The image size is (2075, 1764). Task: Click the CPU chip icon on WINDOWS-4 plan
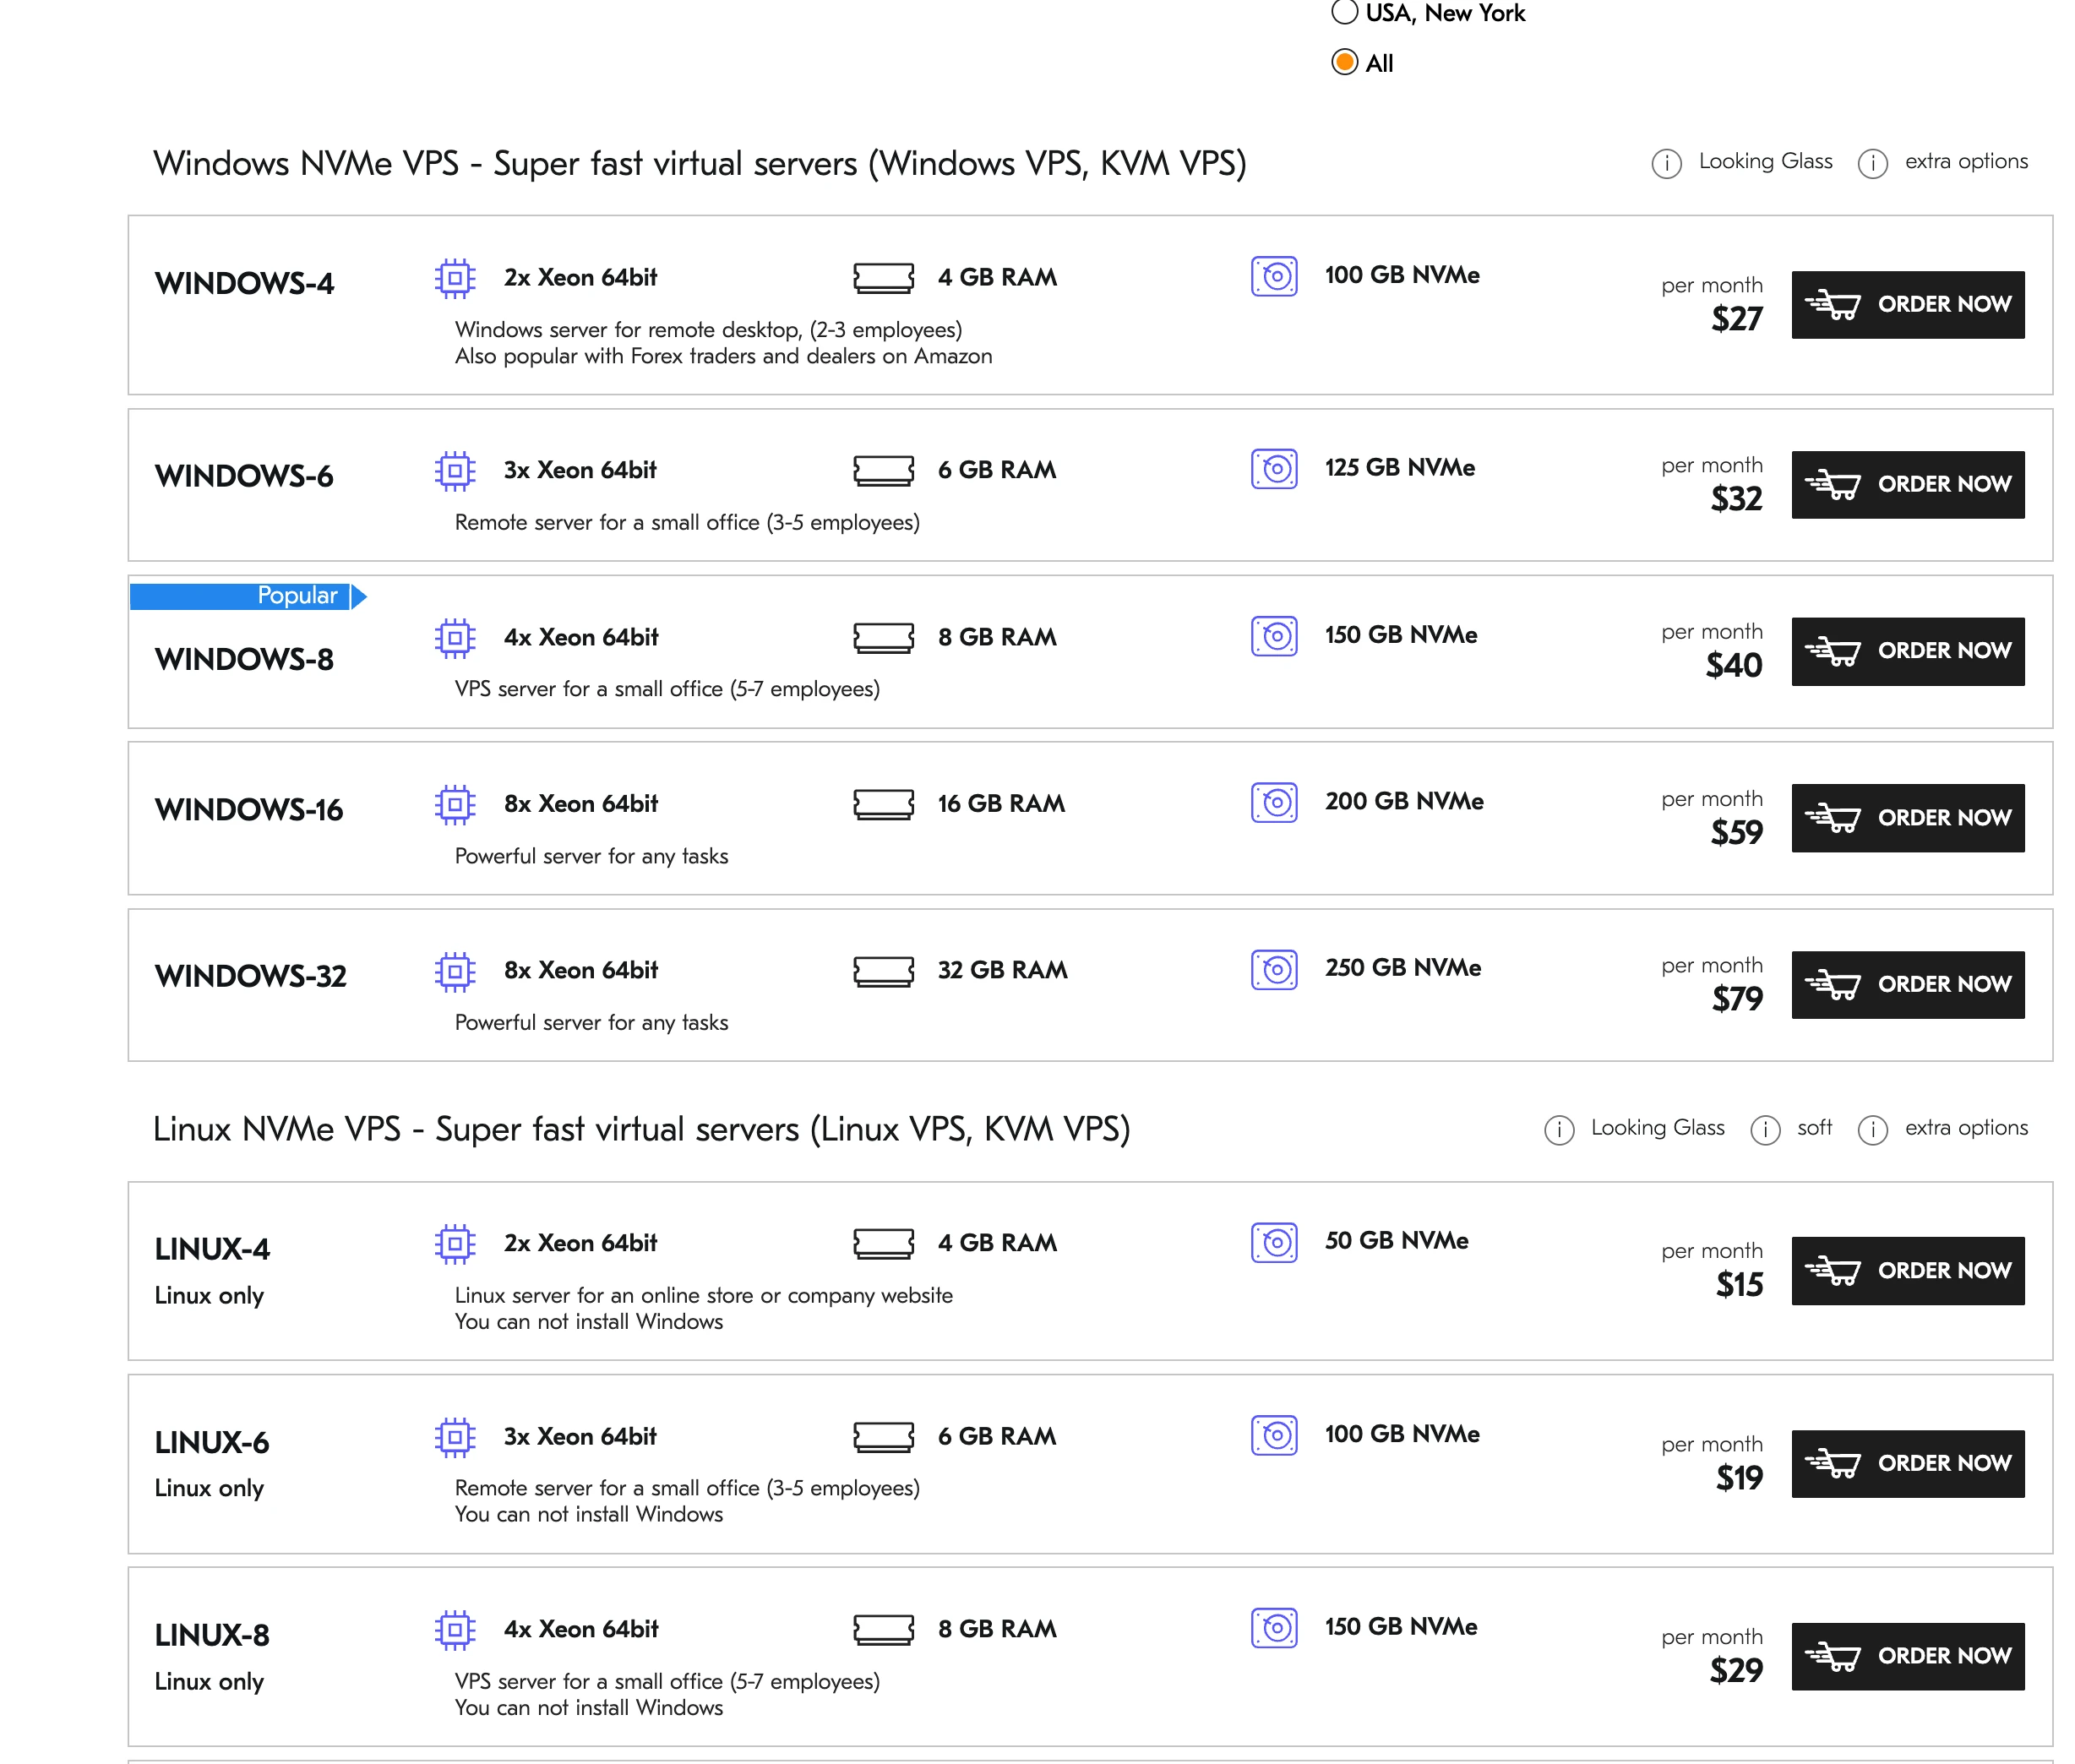click(x=455, y=277)
